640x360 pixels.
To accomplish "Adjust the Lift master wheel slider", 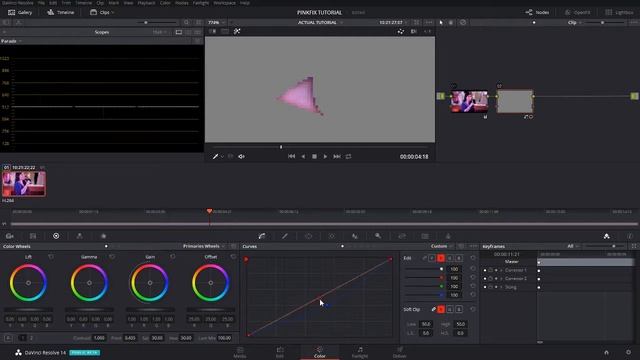I will [x=28, y=310].
